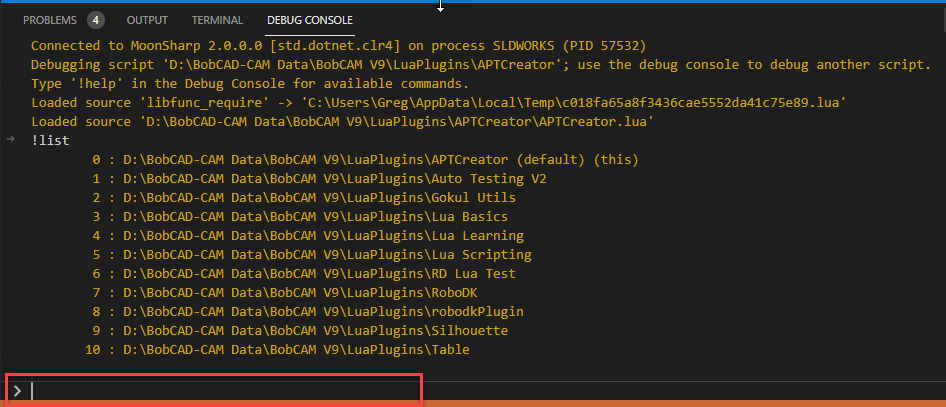The width and height of the screenshot is (946, 407).
Task: Click the prompt chevron beside the input
Action: (17, 391)
